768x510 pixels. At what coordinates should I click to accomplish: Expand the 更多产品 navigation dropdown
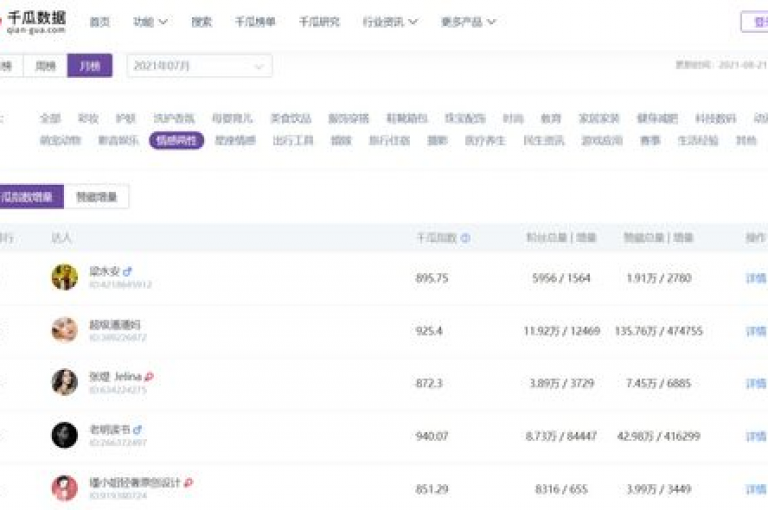click(468, 22)
